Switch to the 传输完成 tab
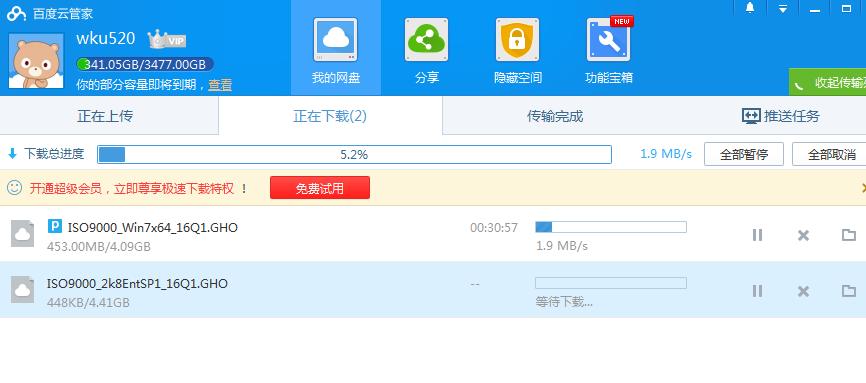Viewport: 866px width, 383px height. [x=555, y=116]
